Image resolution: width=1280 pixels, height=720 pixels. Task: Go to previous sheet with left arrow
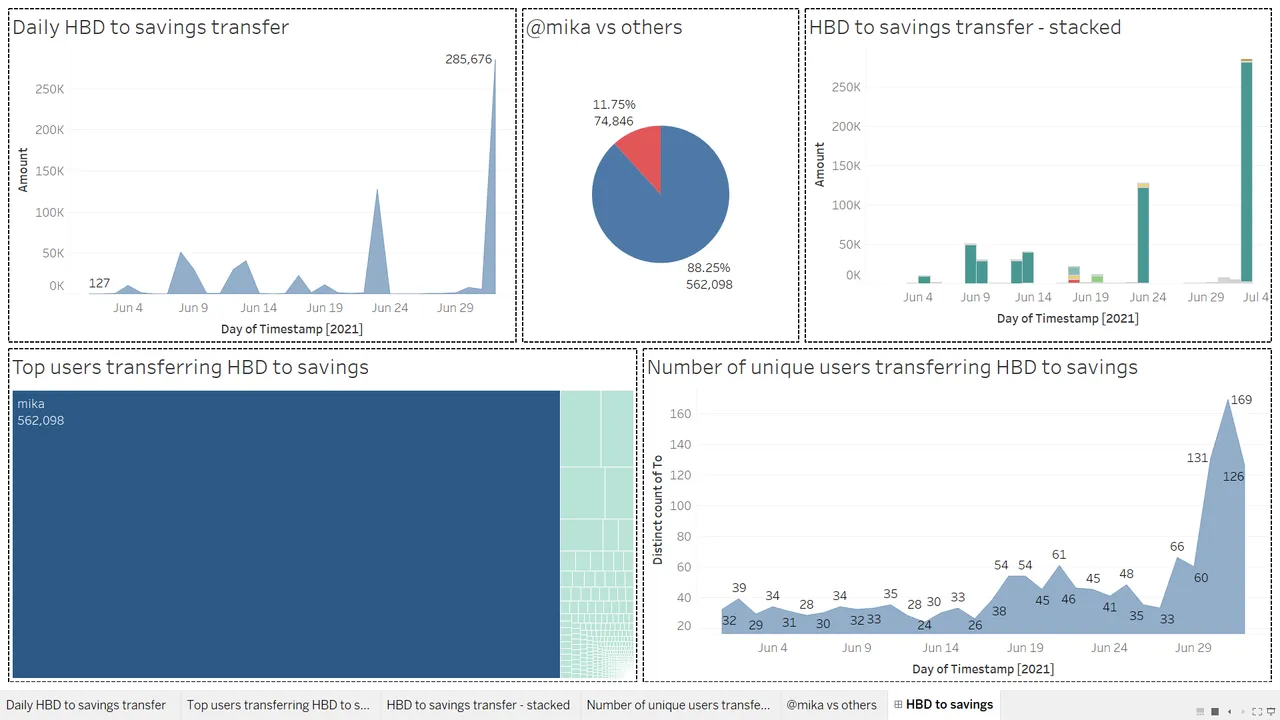click(1229, 712)
